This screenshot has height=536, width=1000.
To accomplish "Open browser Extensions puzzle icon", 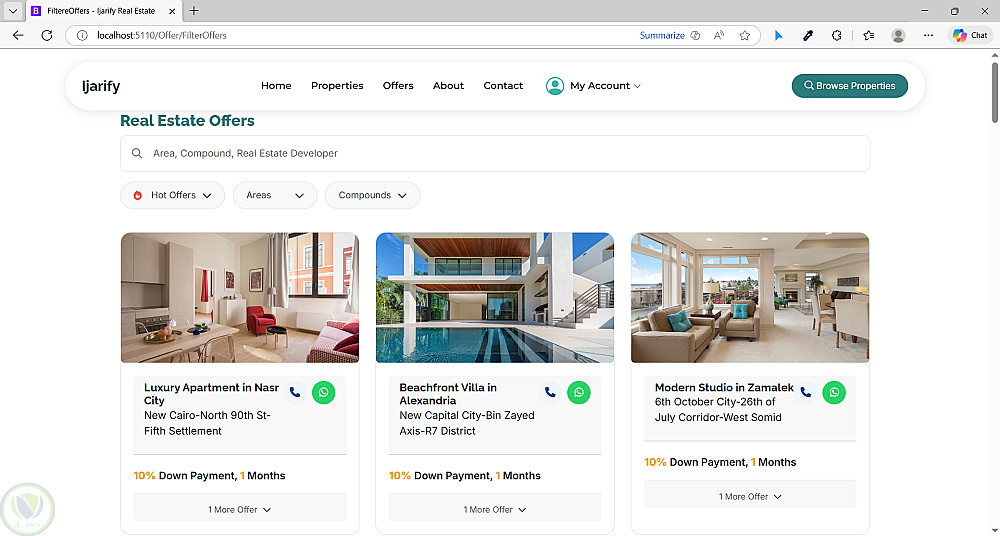I will click(x=837, y=35).
